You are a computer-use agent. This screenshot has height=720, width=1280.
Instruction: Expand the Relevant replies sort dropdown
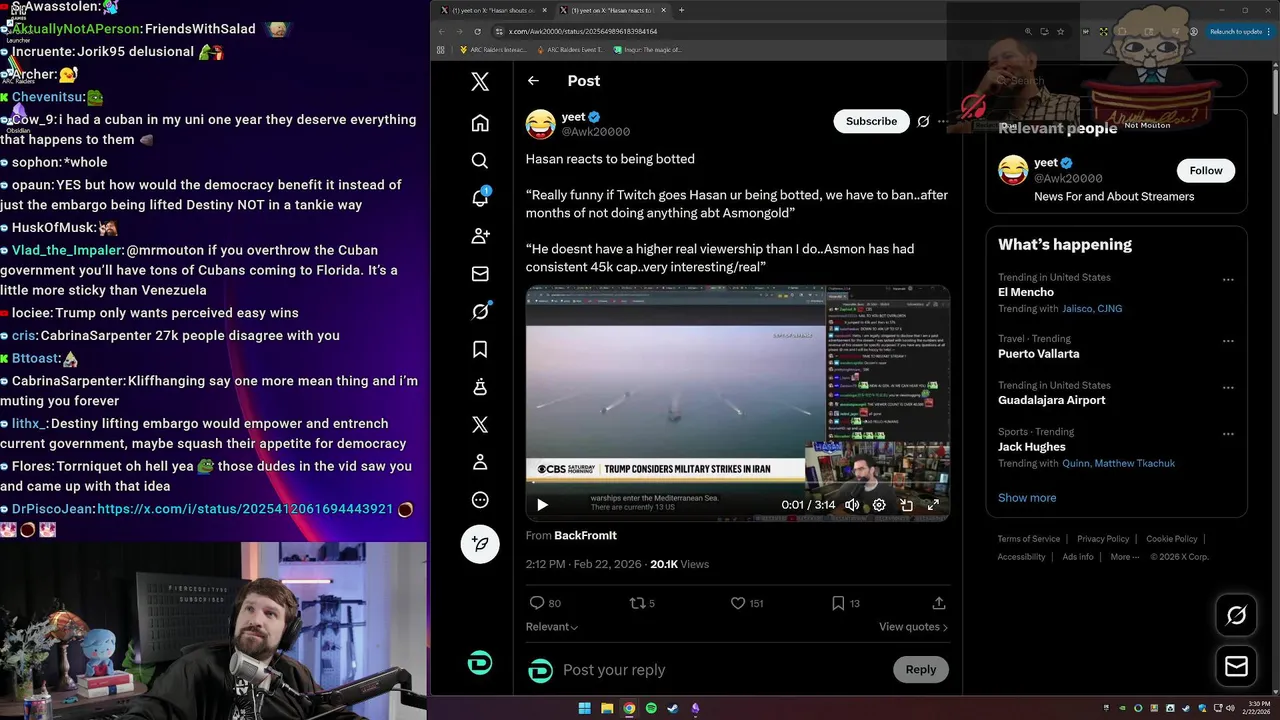[x=552, y=627]
